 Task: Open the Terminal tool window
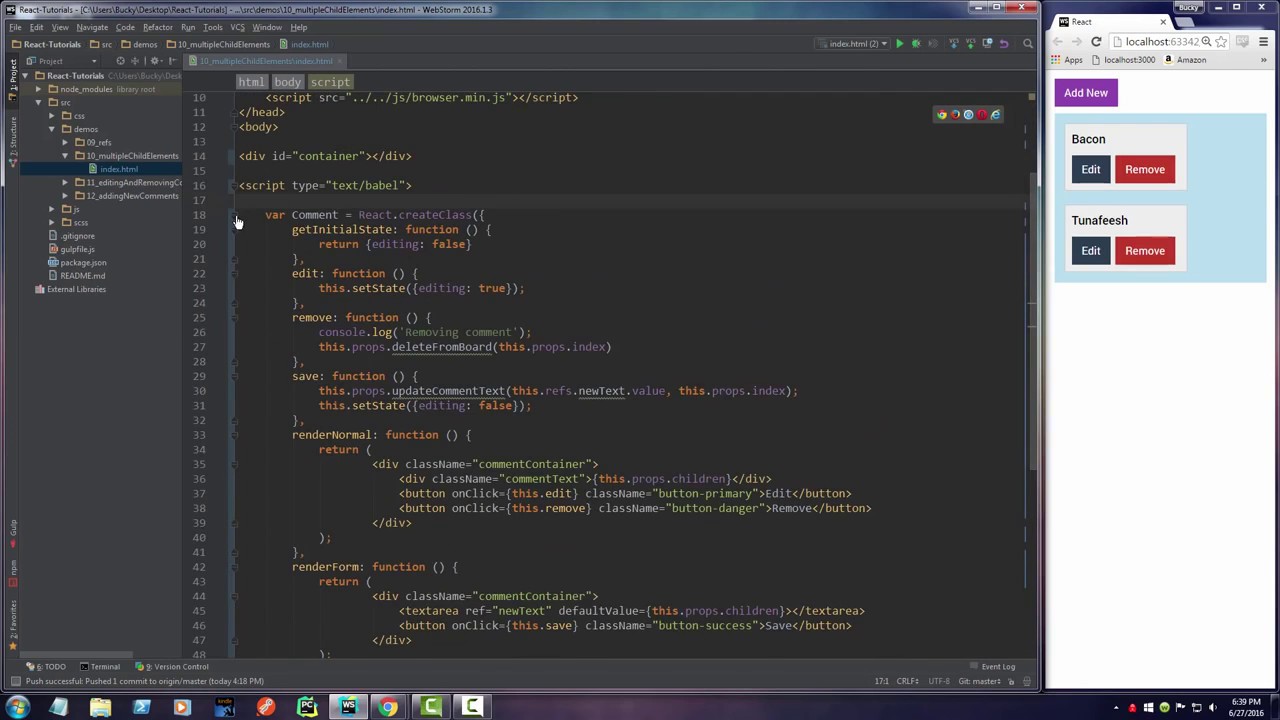coord(100,667)
